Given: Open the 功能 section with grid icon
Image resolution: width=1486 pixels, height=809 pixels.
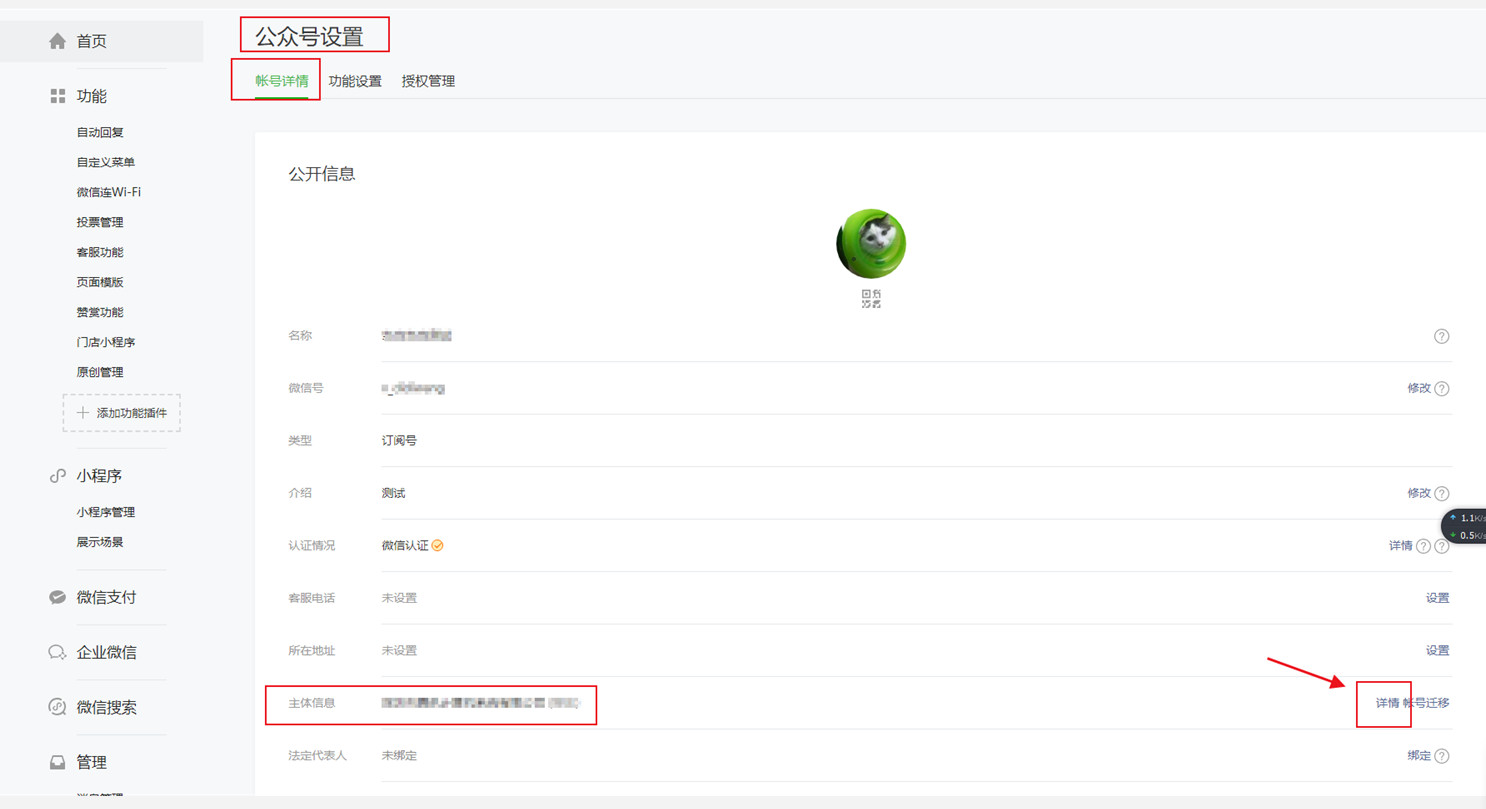Looking at the screenshot, I should click(78, 96).
